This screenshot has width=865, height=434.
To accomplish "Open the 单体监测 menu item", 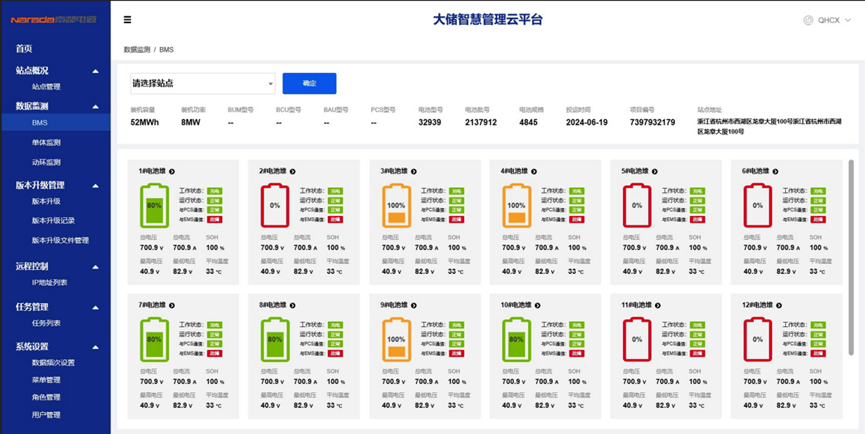I will pos(46,142).
